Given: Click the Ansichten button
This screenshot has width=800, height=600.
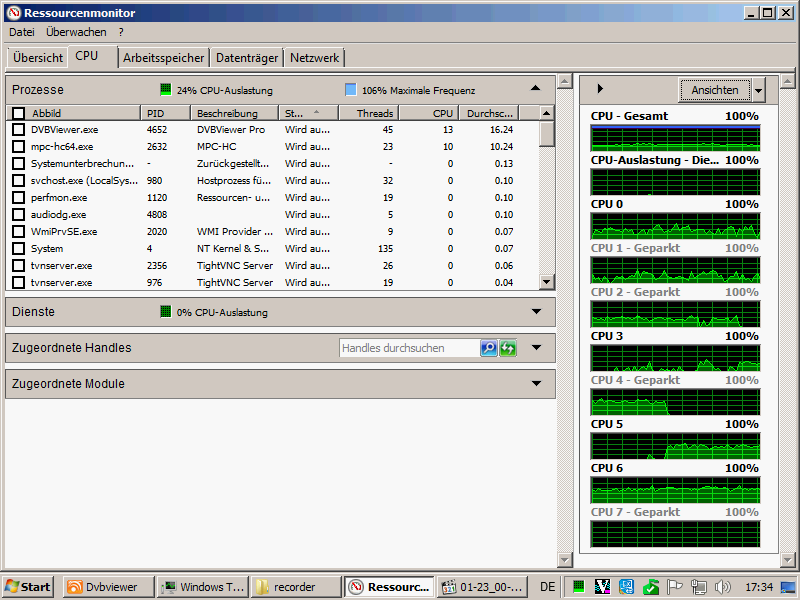Looking at the screenshot, I should (715, 90).
